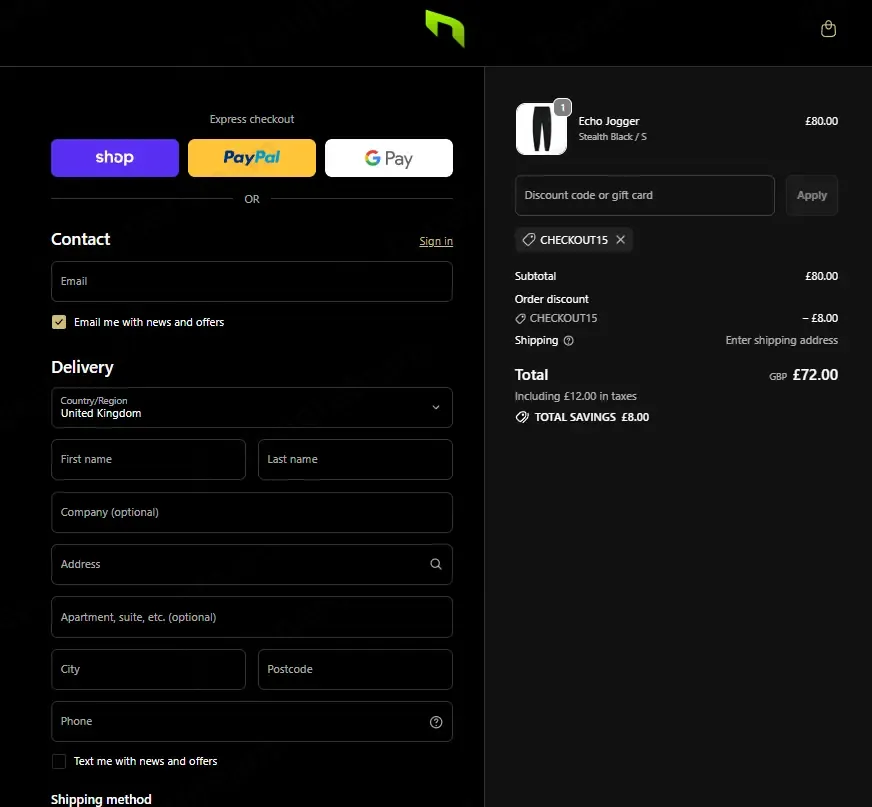Viewport: 872px width, 807px height.
Task: Click the Total Savings tag icon
Action: (522, 417)
